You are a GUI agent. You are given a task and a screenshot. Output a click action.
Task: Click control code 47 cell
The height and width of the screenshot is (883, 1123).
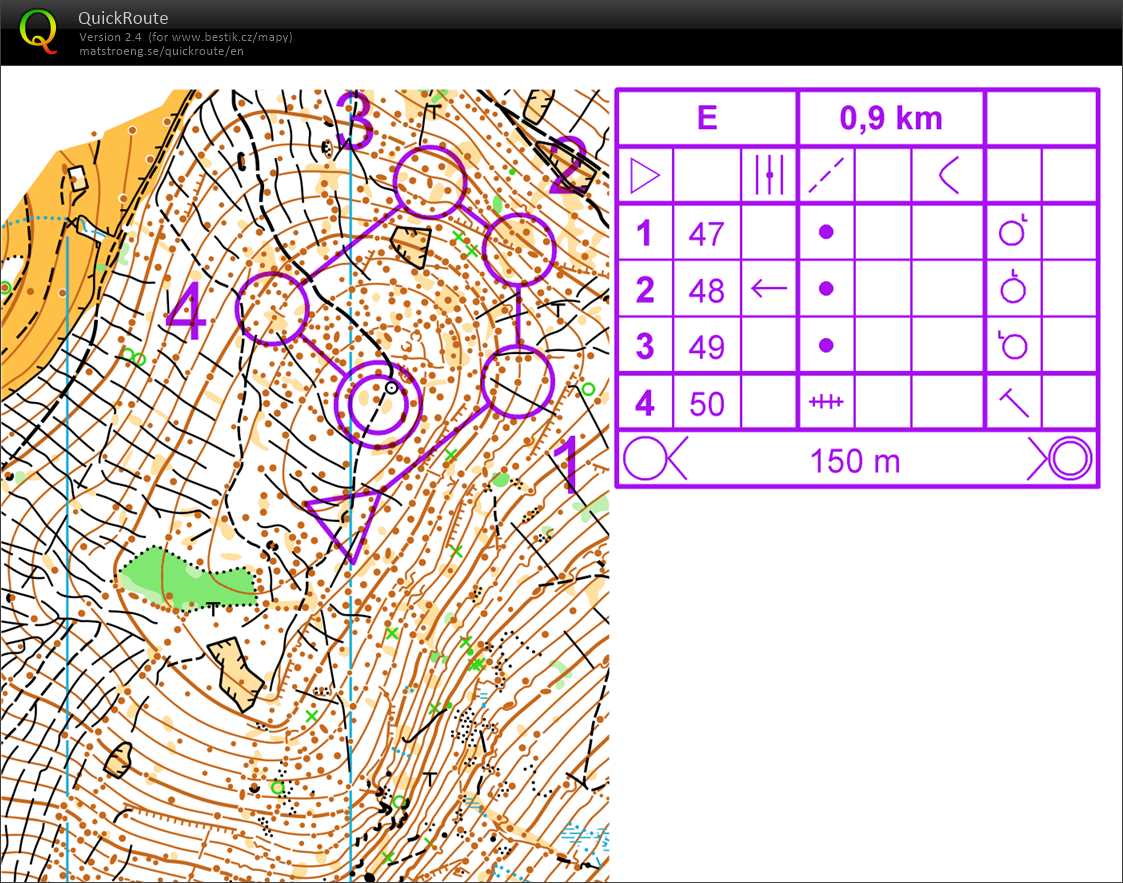click(706, 234)
